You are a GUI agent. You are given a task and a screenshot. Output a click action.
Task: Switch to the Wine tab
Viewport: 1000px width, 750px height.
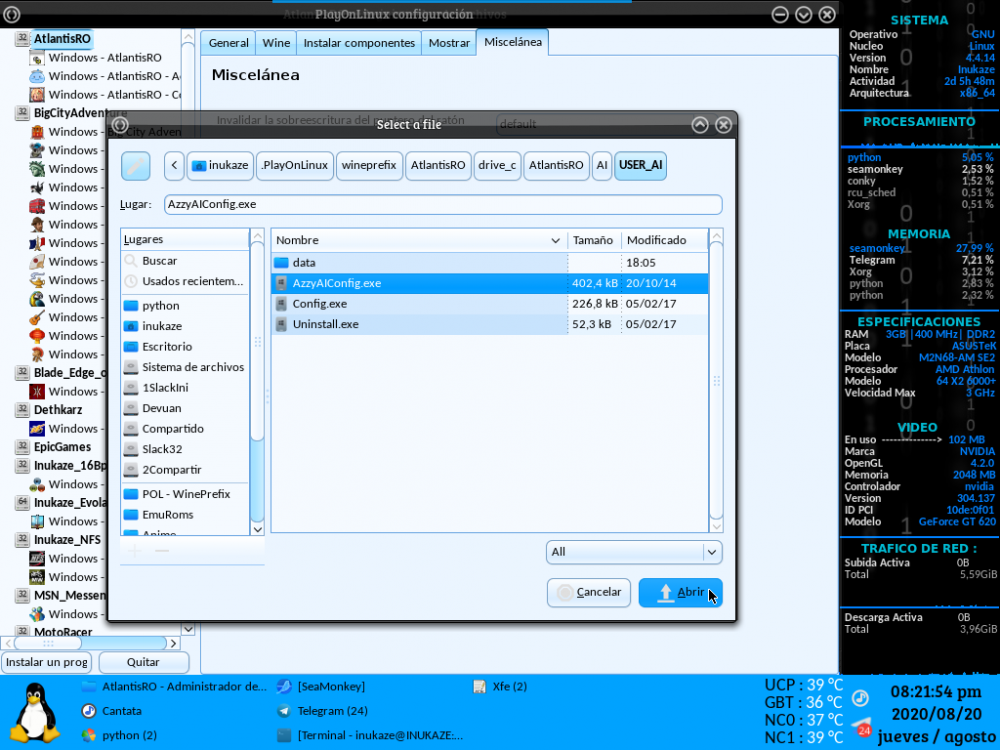pyautogui.click(x=275, y=43)
